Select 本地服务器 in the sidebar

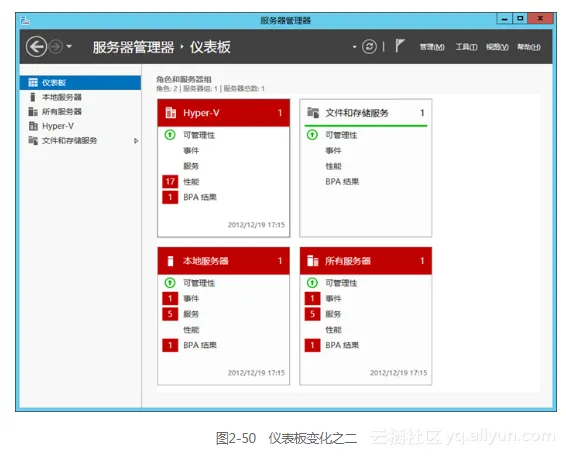(80, 97)
